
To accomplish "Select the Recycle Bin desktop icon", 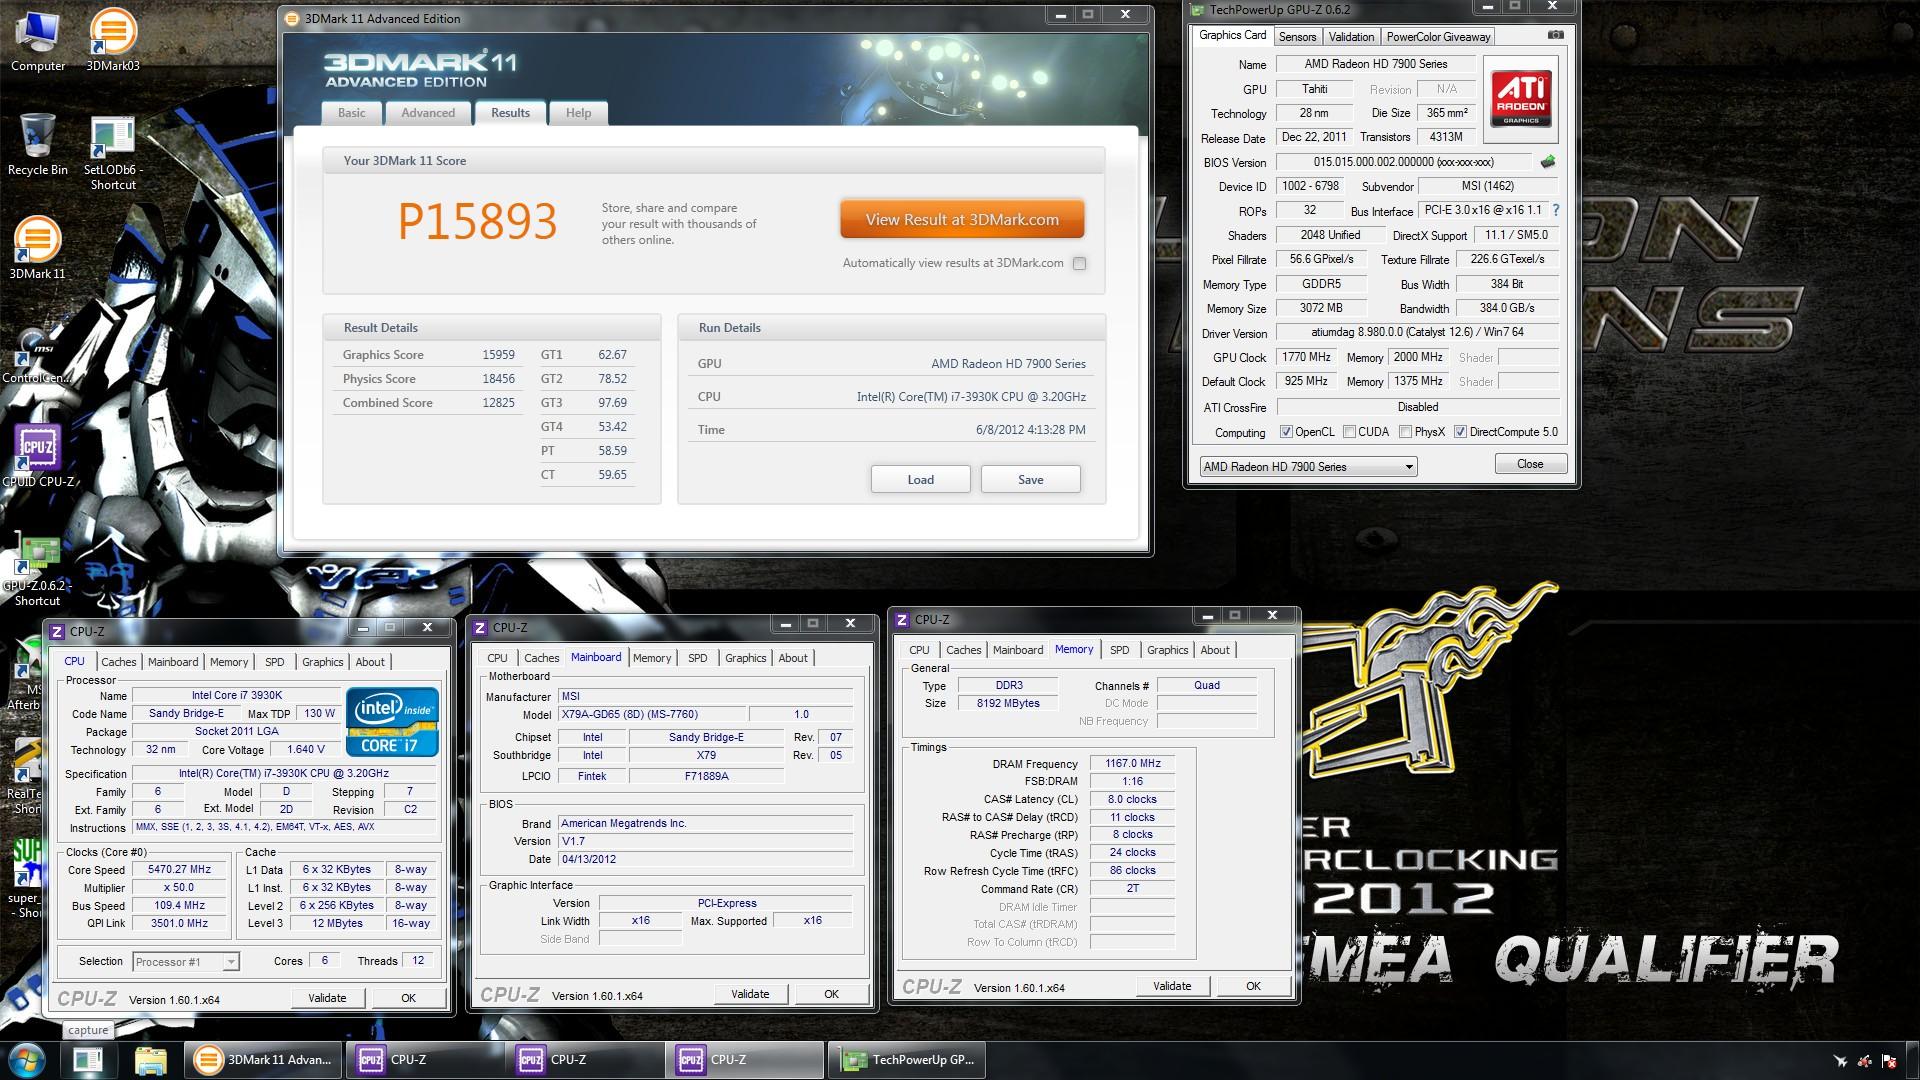I will [38, 145].
